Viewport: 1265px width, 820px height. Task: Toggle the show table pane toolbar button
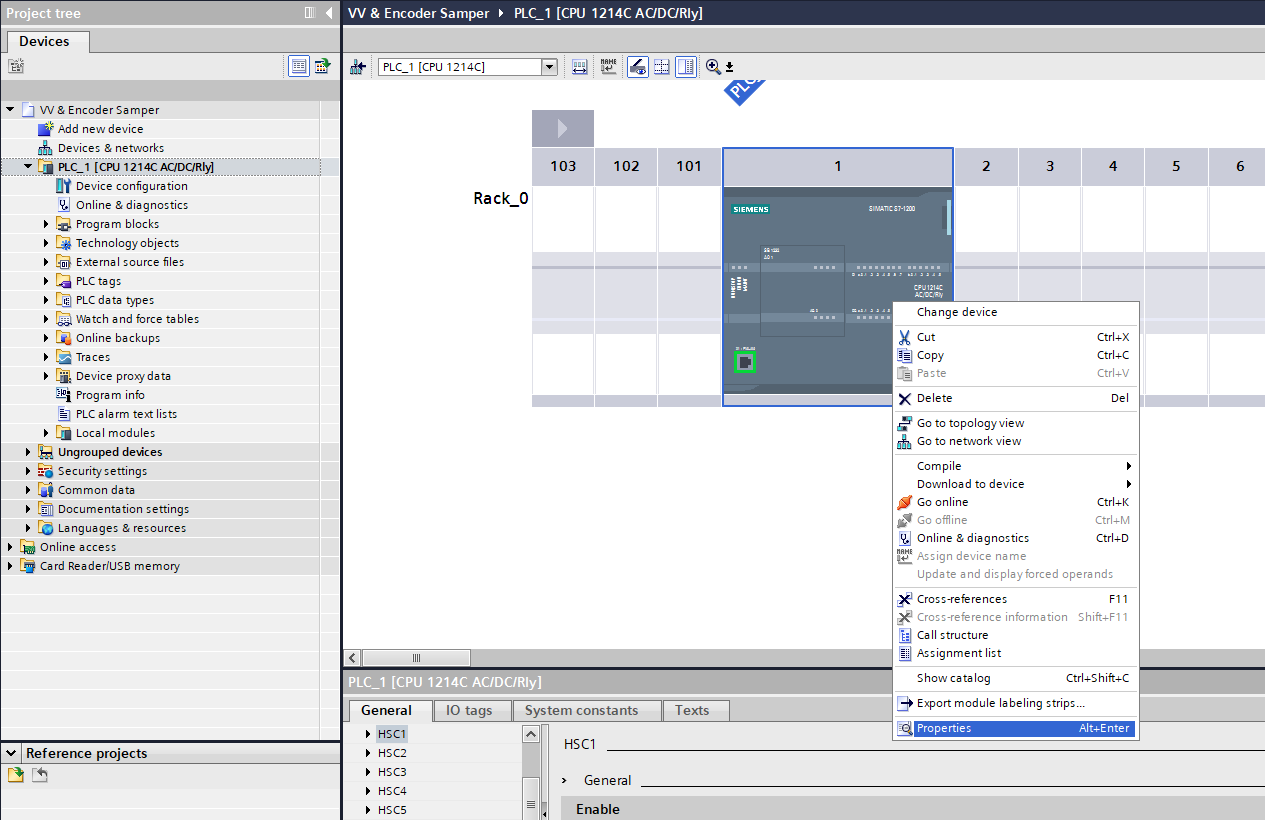[686, 67]
